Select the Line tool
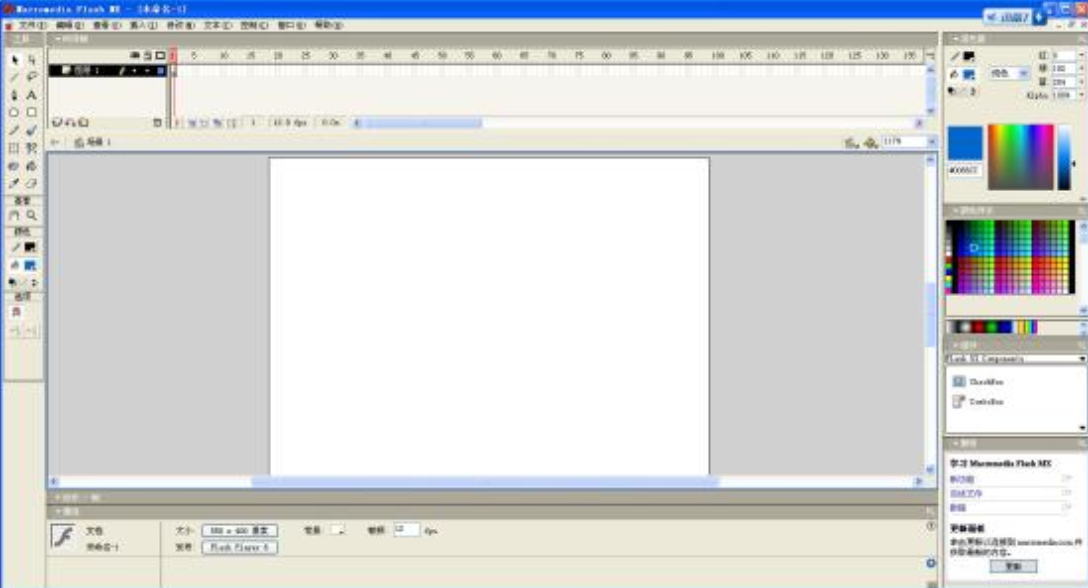Viewport: 1088px width, 588px height. pyautogui.click(x=15, y=77)
